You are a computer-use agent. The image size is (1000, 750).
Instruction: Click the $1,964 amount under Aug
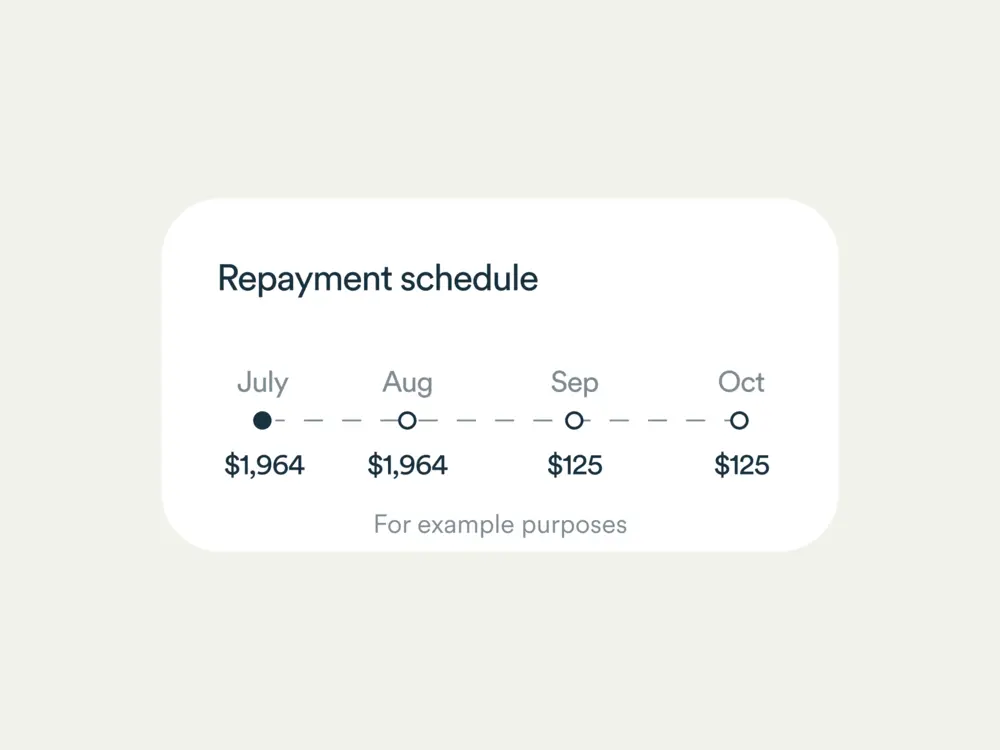click(x=407, y=464)
